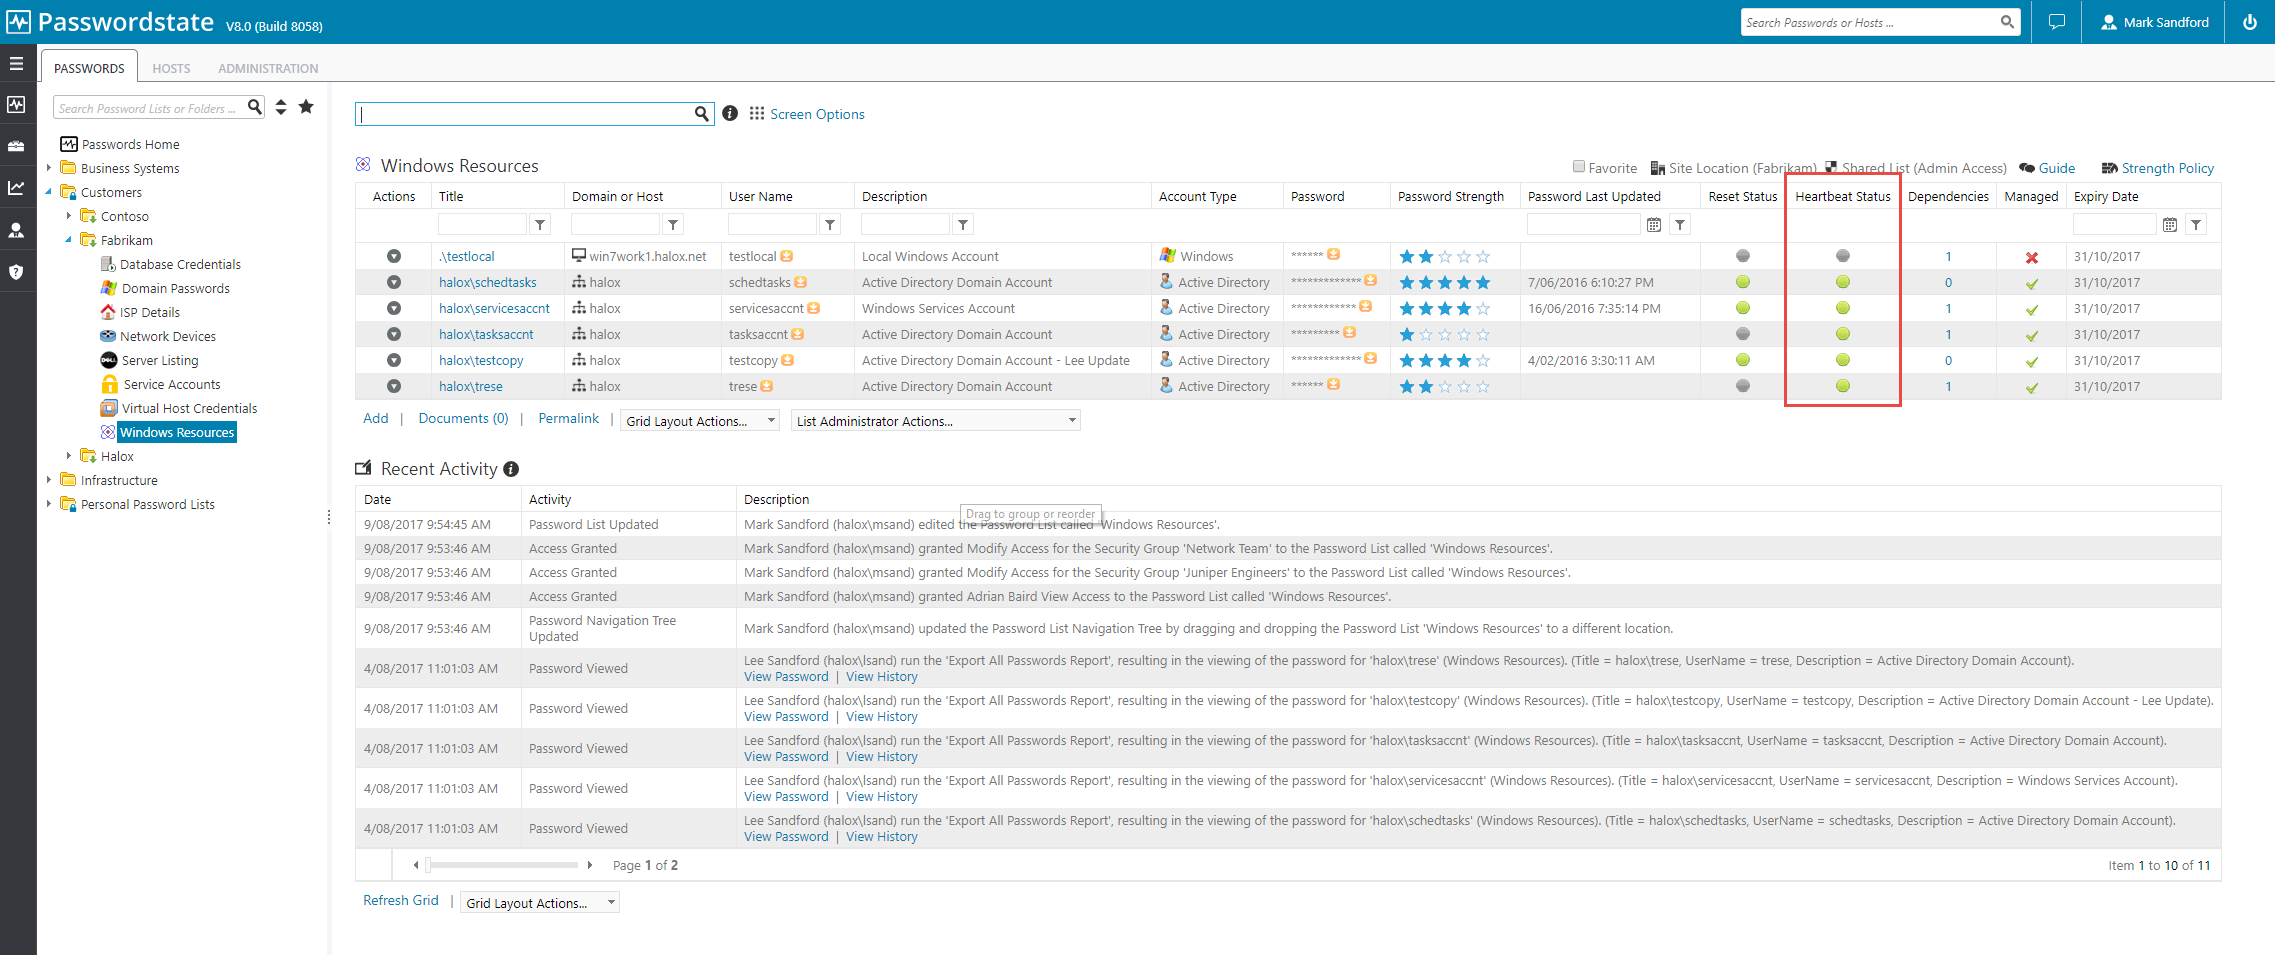Viewport: 2275px width, 955px height.
Task: Open Documents (0) link
Action: [x=463, y=418]
